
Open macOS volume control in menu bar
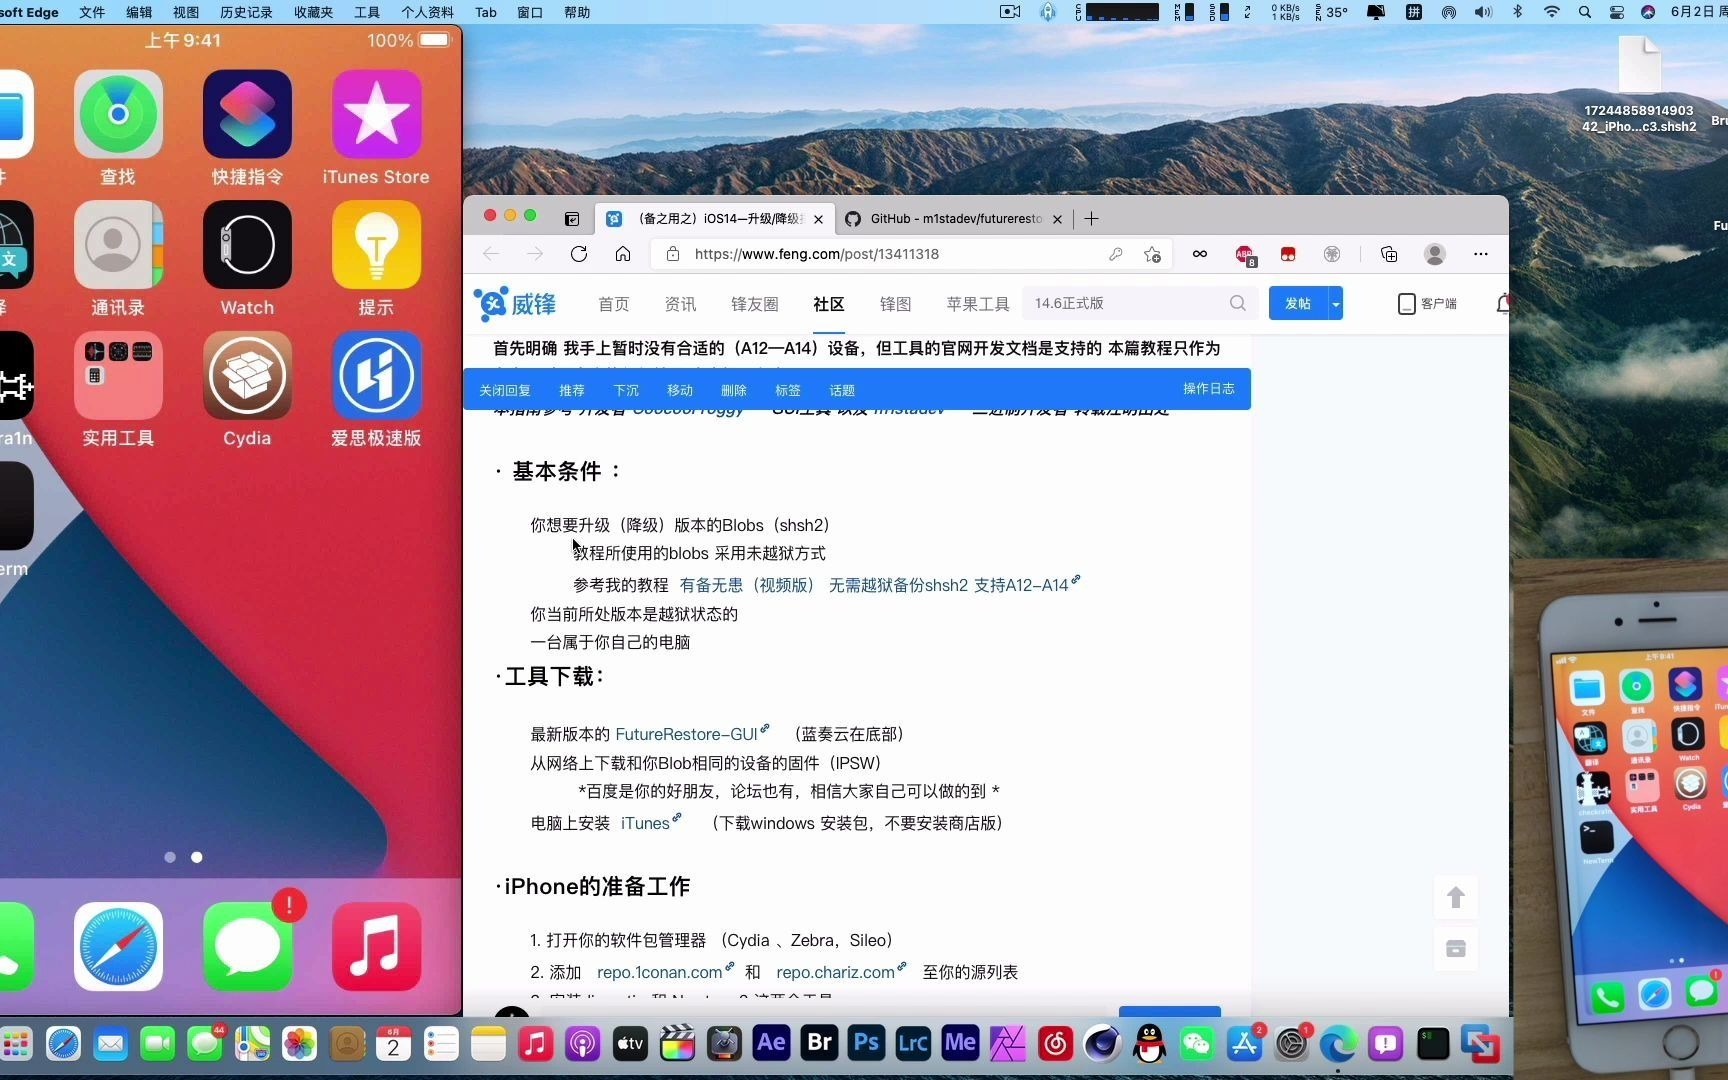[x=1483, y=12]
